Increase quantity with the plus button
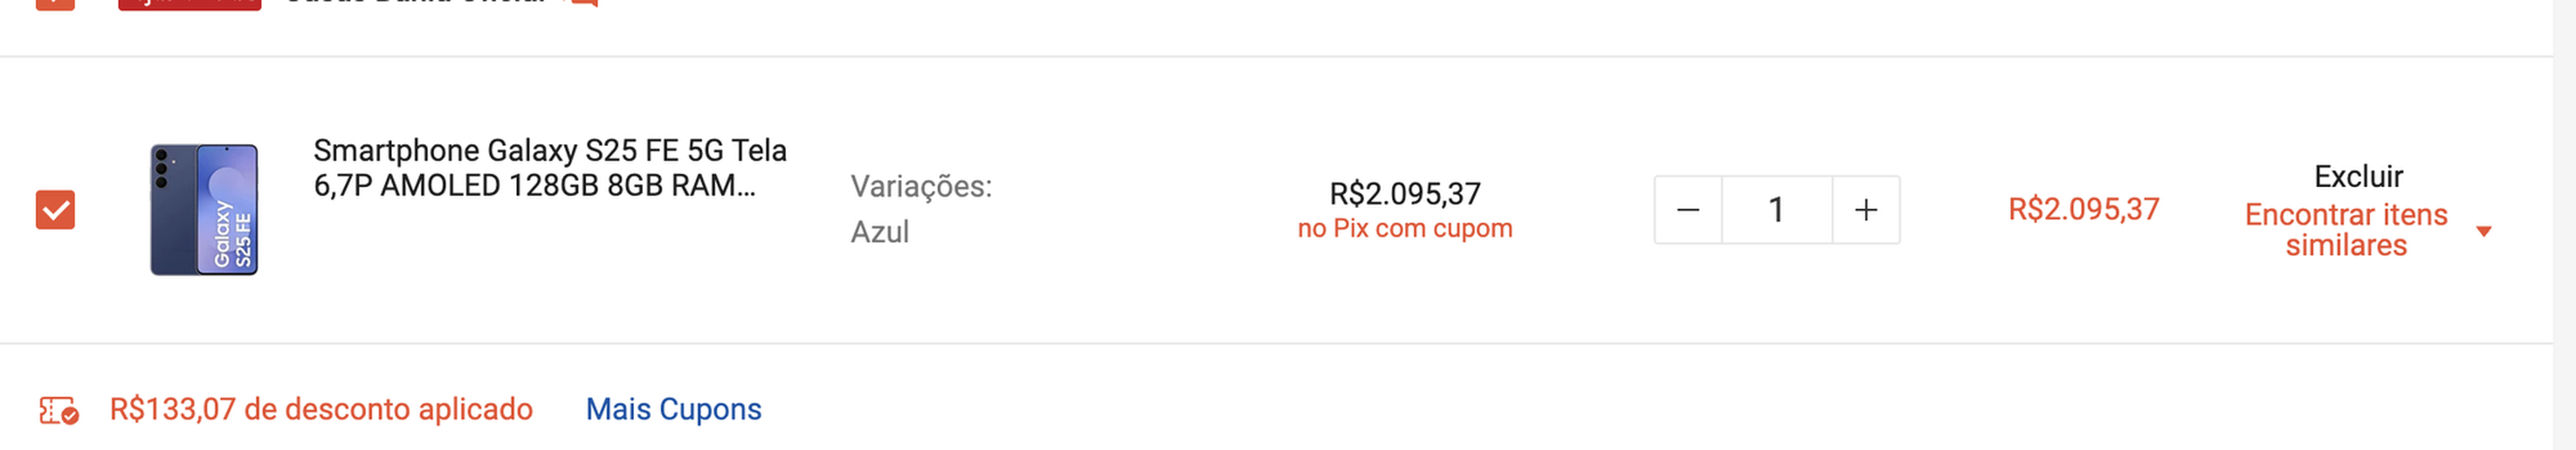2576x450 pixels. (x=1866, y=210)
